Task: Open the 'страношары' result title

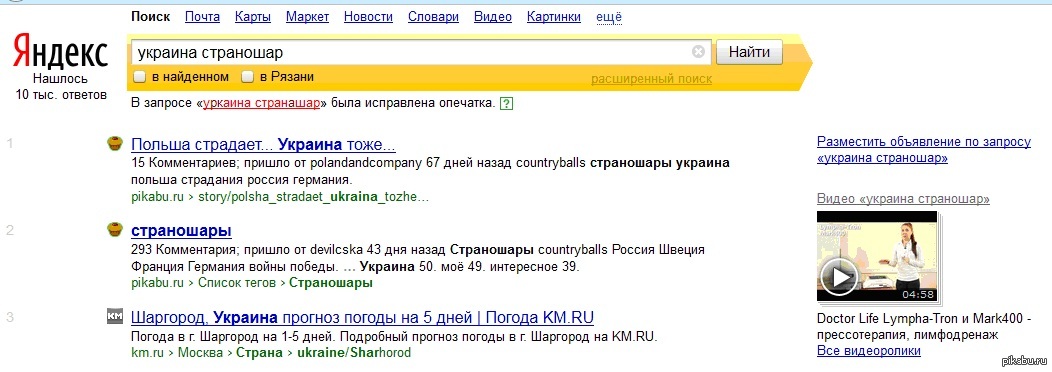Action: [x=181, y=231]
